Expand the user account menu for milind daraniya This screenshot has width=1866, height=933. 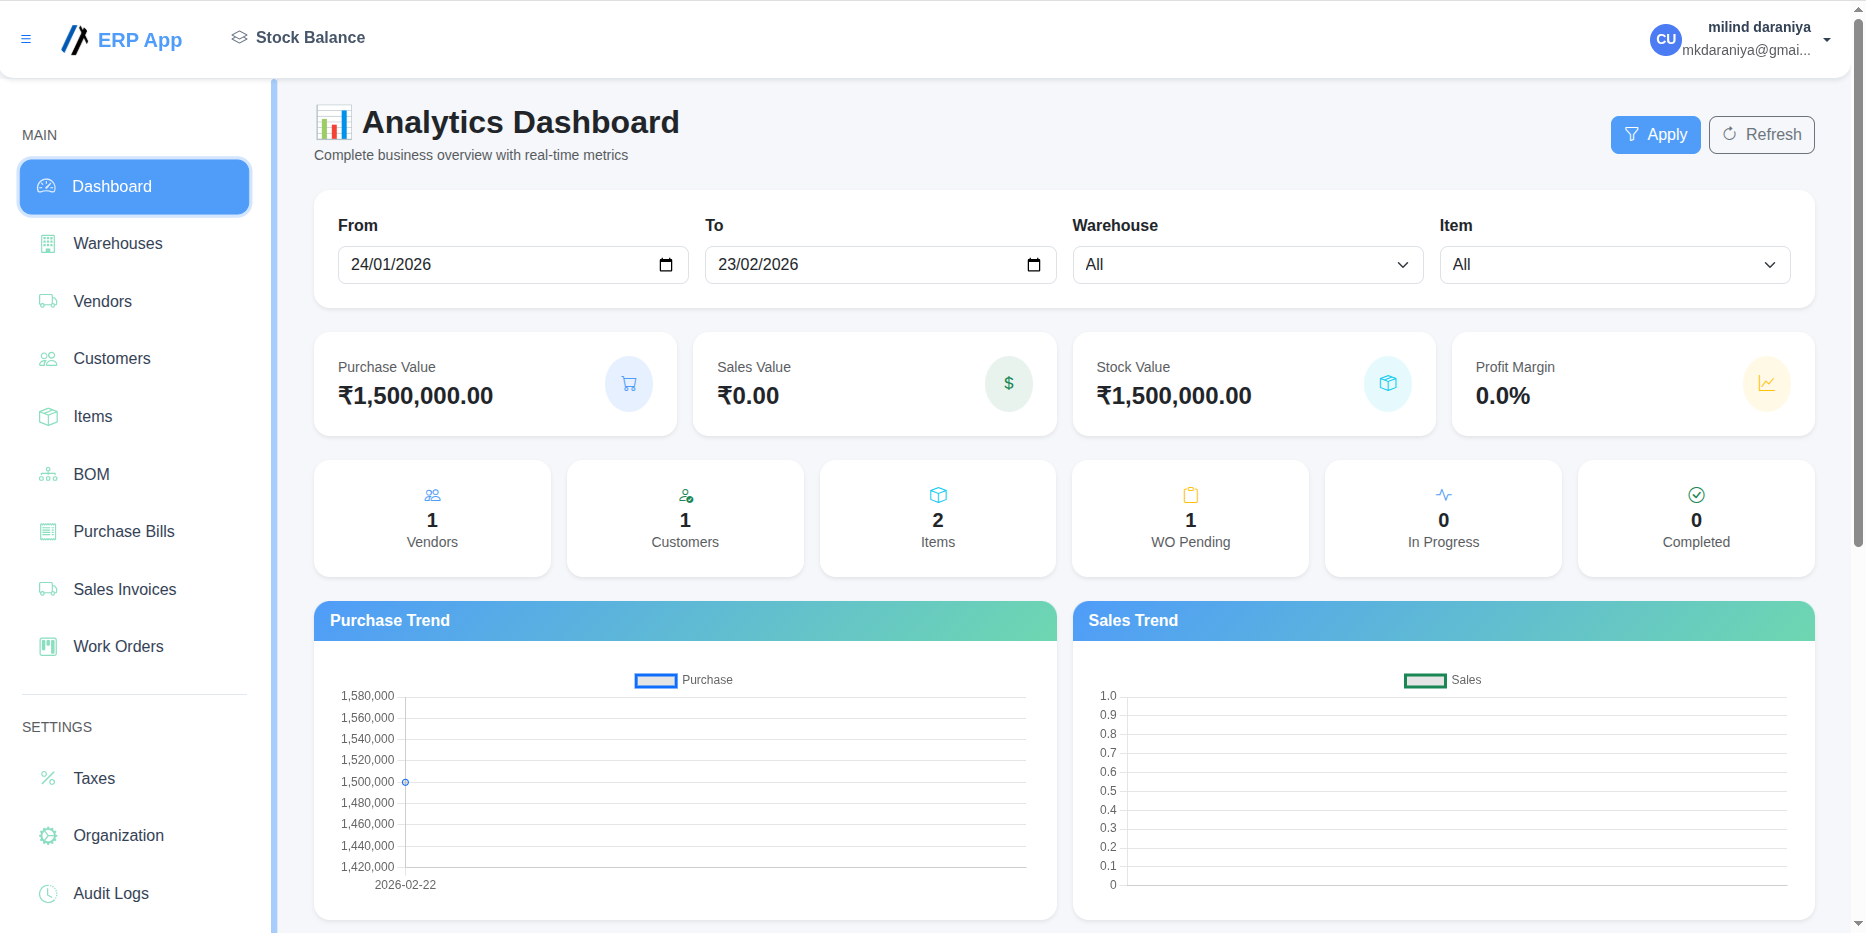tap(1828, 39)
